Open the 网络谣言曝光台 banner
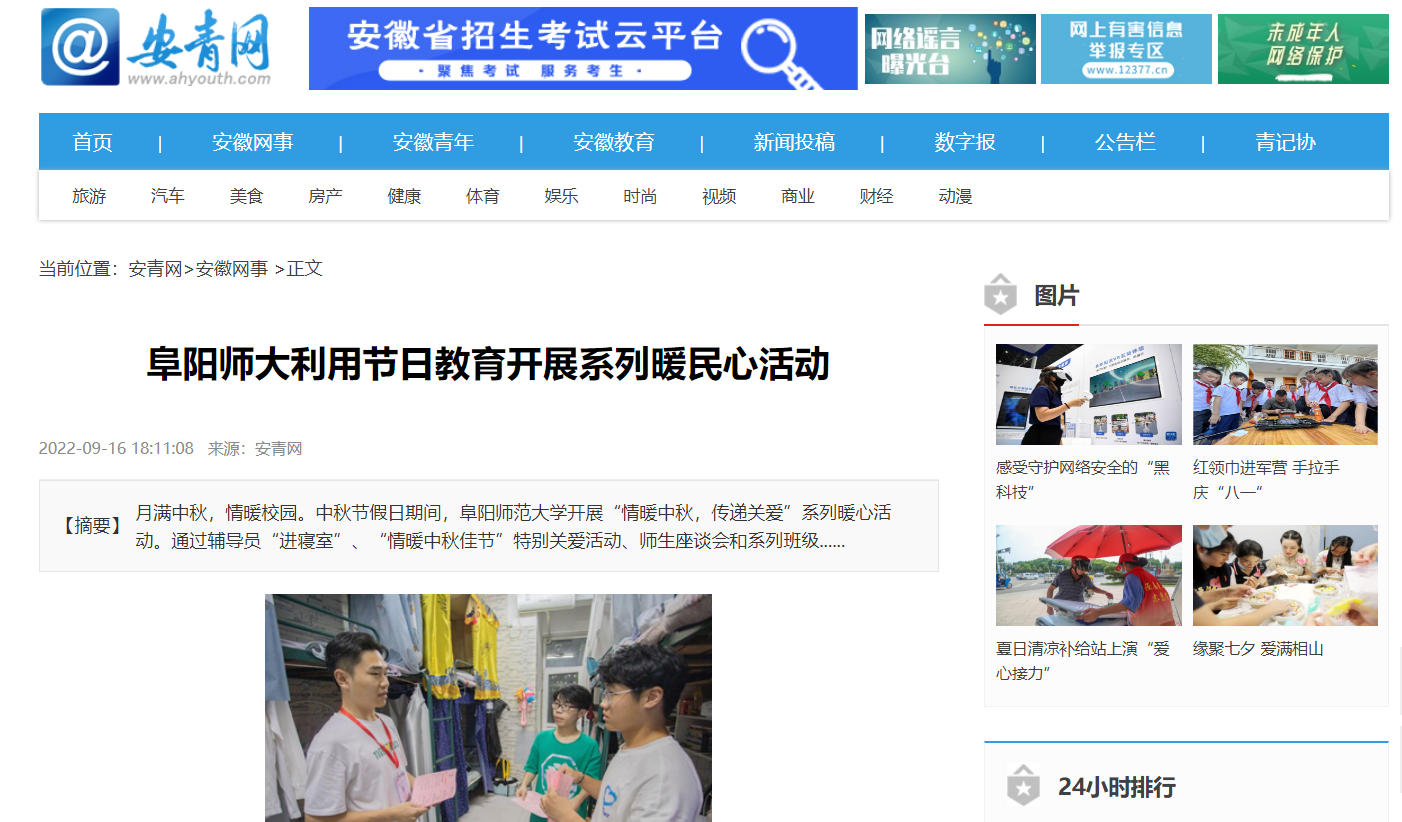 click(950, 49)
